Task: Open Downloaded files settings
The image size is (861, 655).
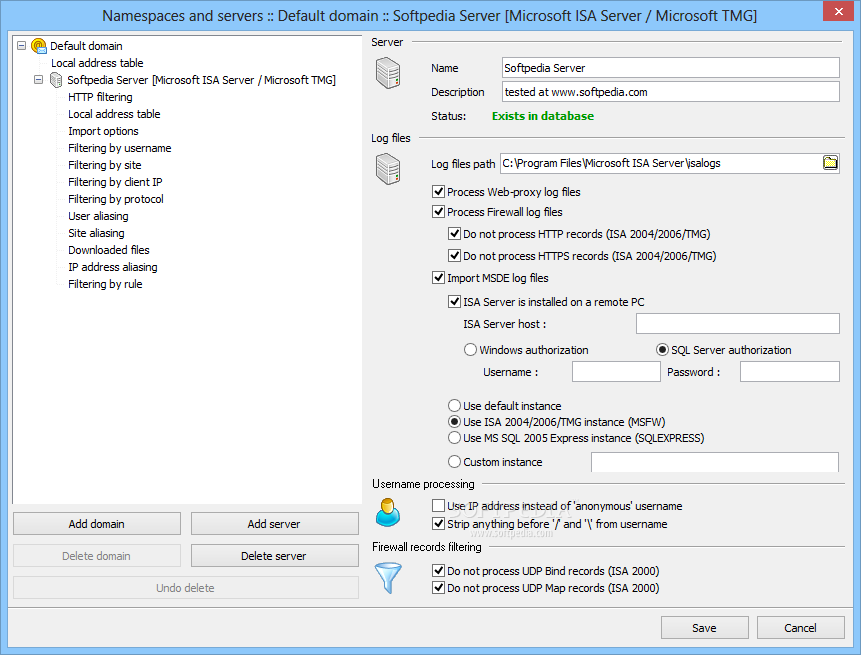Action: coord(109,250)
